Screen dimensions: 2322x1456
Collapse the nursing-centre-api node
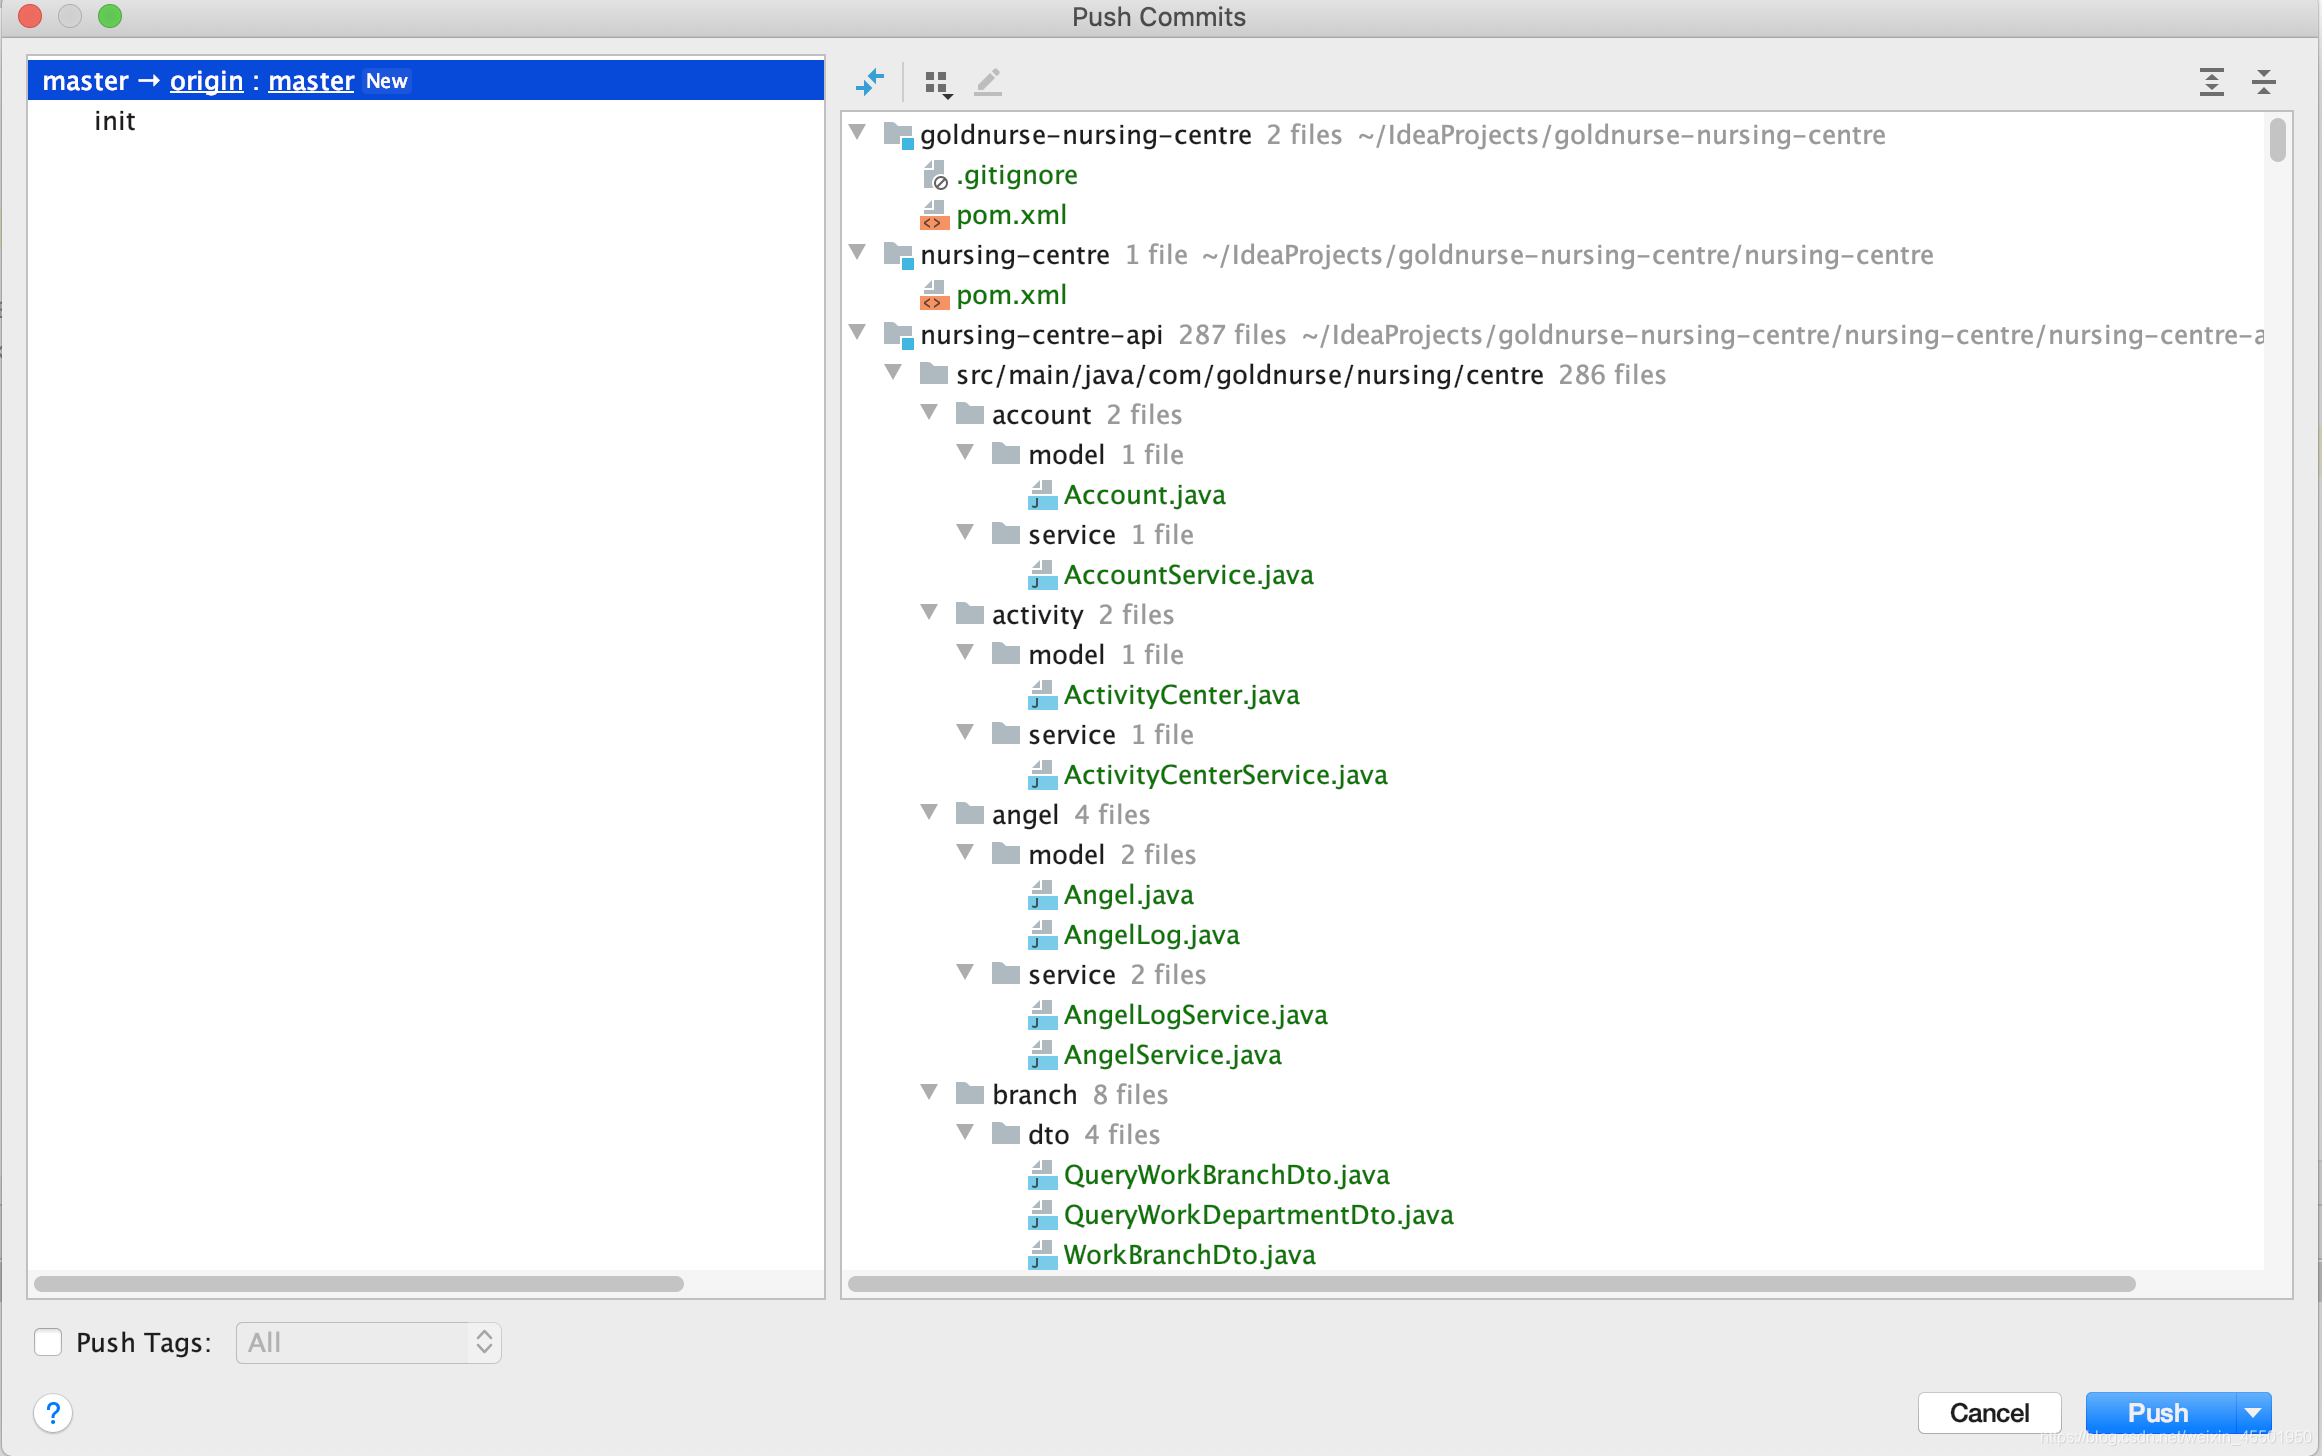pyautogui.click(x=858, y=332)
